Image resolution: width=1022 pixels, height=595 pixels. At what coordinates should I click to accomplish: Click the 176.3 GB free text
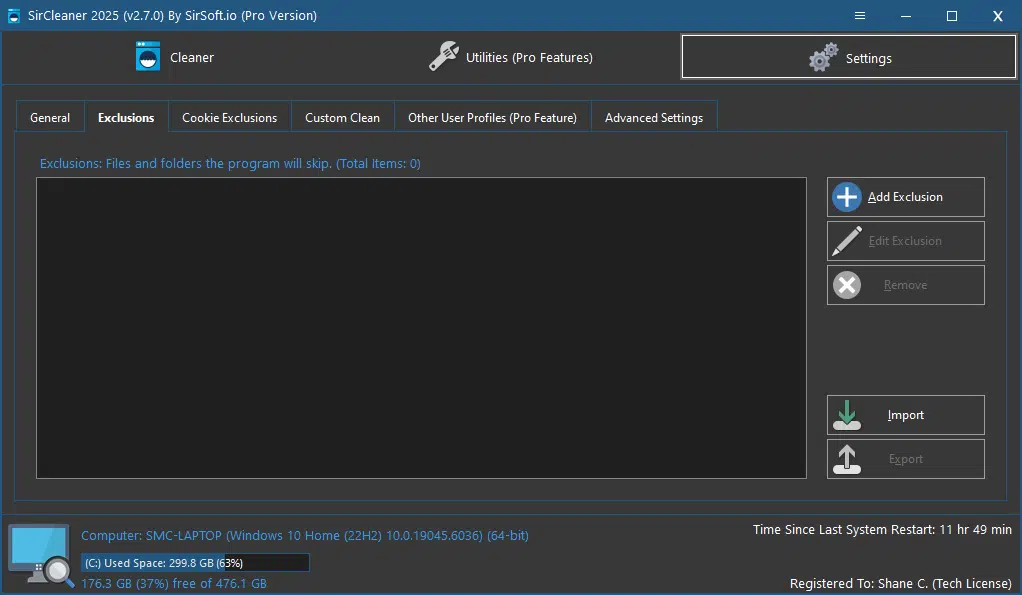coord(173,583)
